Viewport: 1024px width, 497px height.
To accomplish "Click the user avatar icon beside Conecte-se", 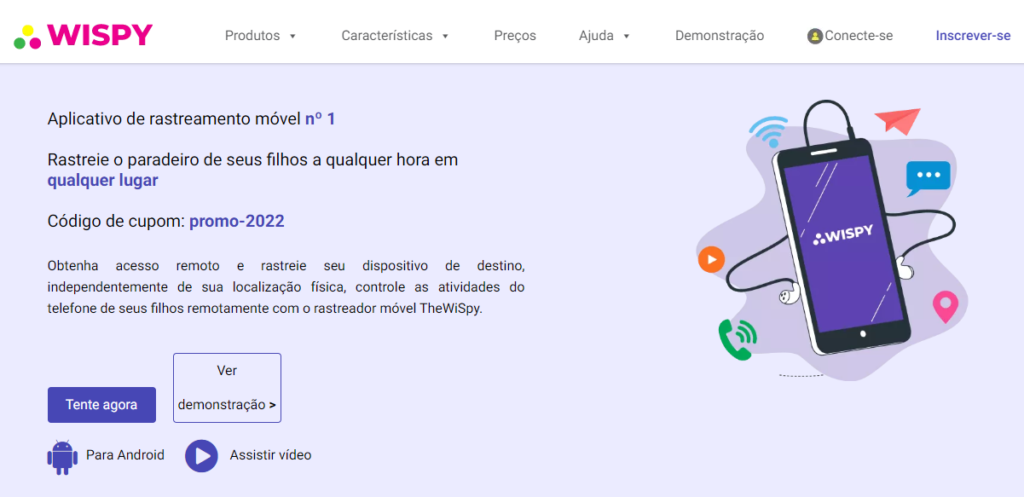I will [815, 36].
